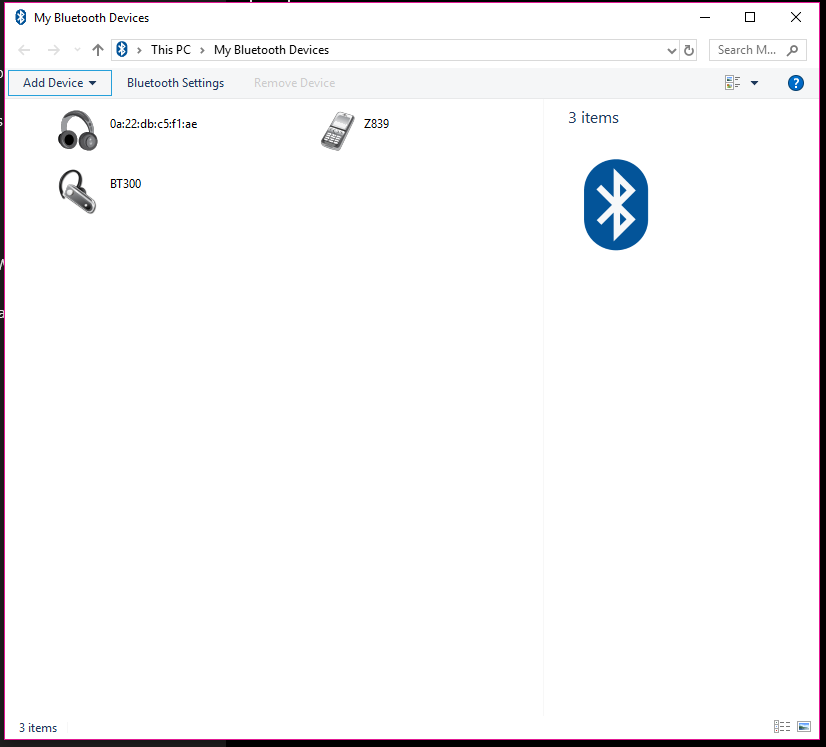Expand chevron after This PC breadcrumb

202,51
